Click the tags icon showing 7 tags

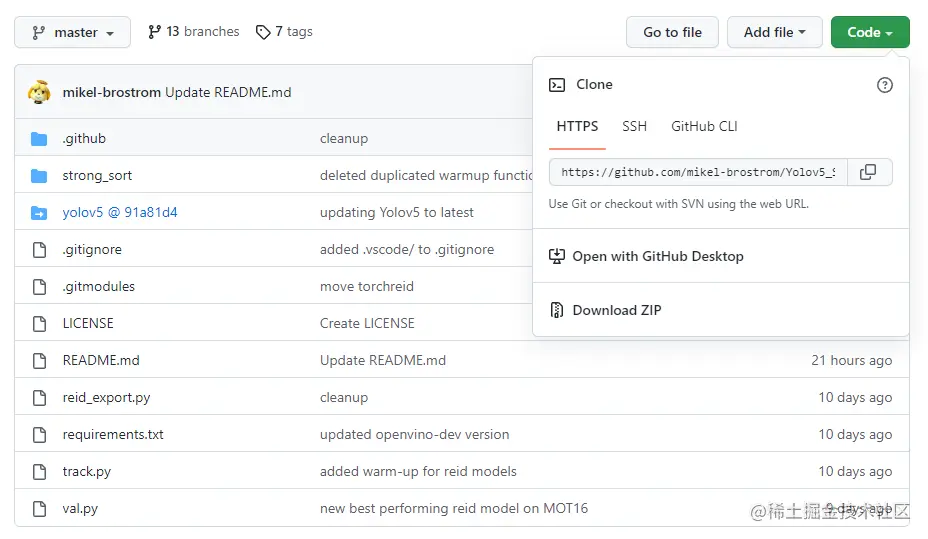click(263, 32)
